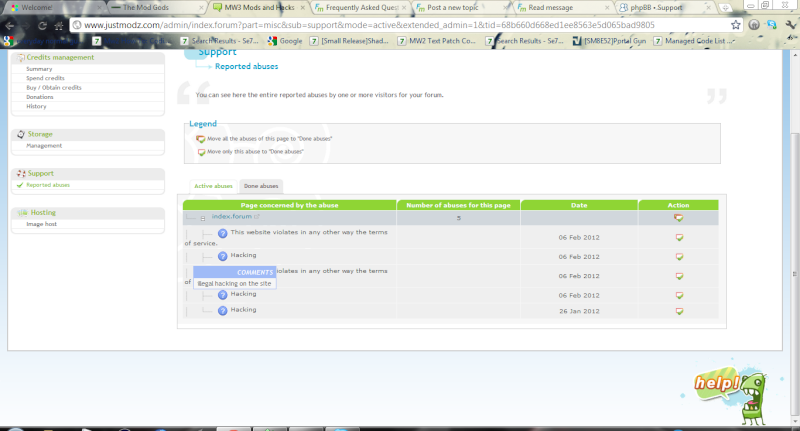Open the Chrome wrench settings menu
This screenshot has width=800, height=431.
coord(790,25)
